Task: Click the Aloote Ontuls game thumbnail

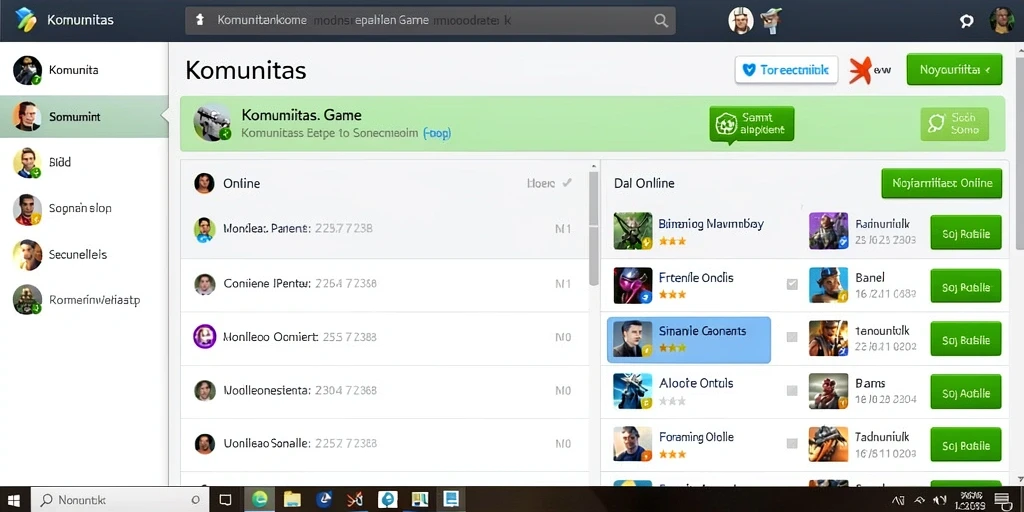Action: point(633,391)
